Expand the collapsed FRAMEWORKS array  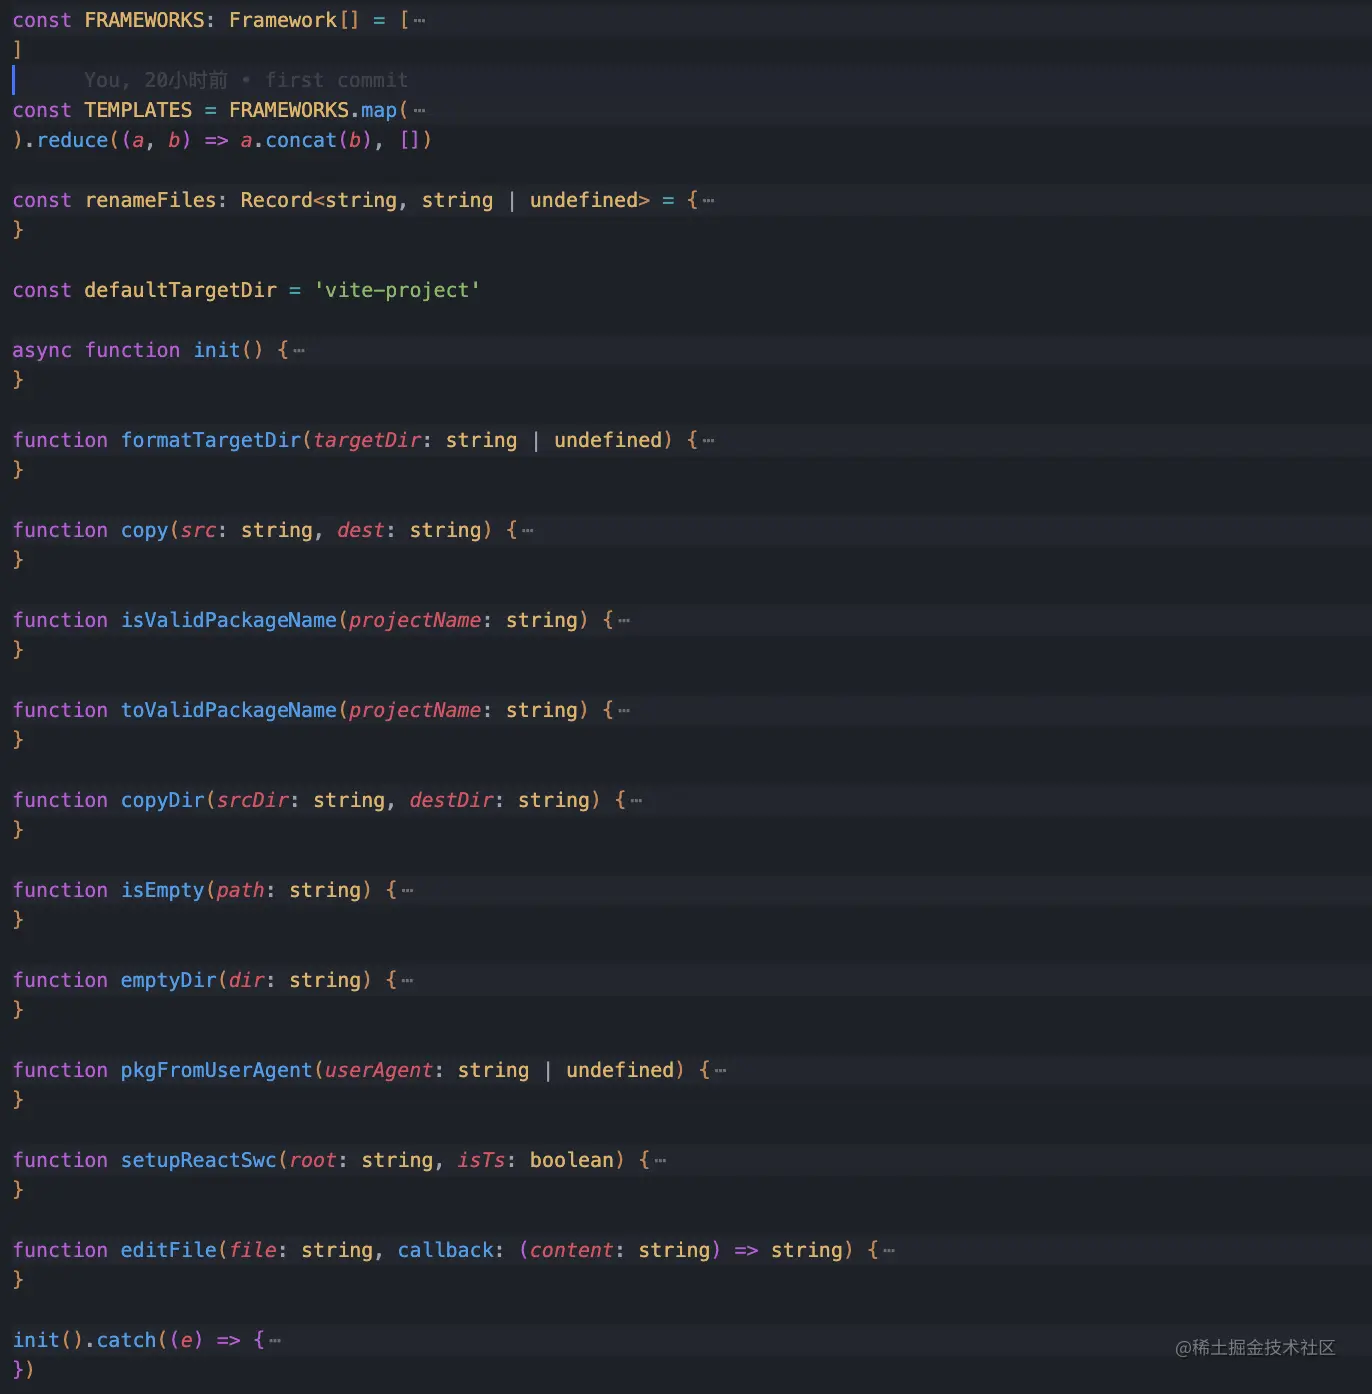[418, 18]
